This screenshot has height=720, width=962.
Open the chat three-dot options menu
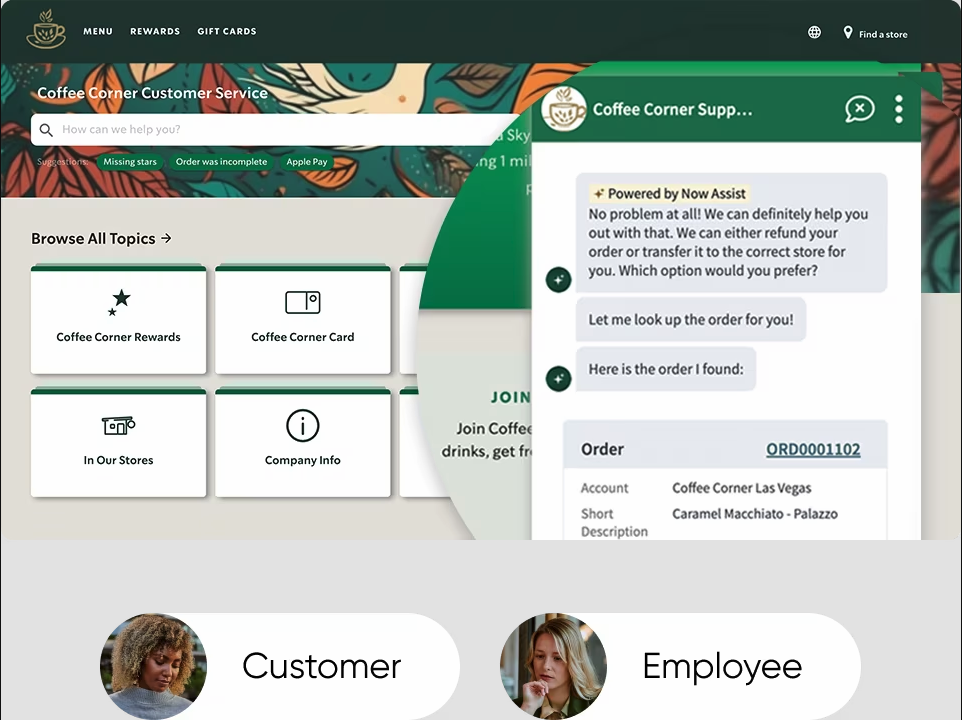pos(899,109)
